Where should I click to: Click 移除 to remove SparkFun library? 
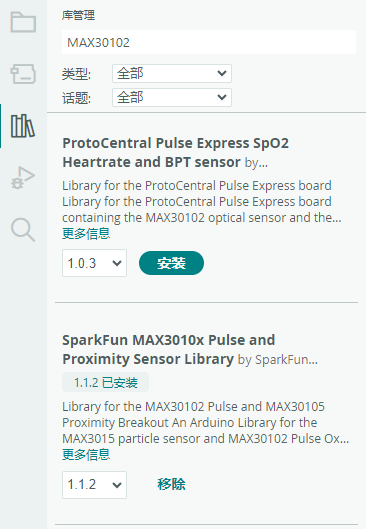coord(171,484)
